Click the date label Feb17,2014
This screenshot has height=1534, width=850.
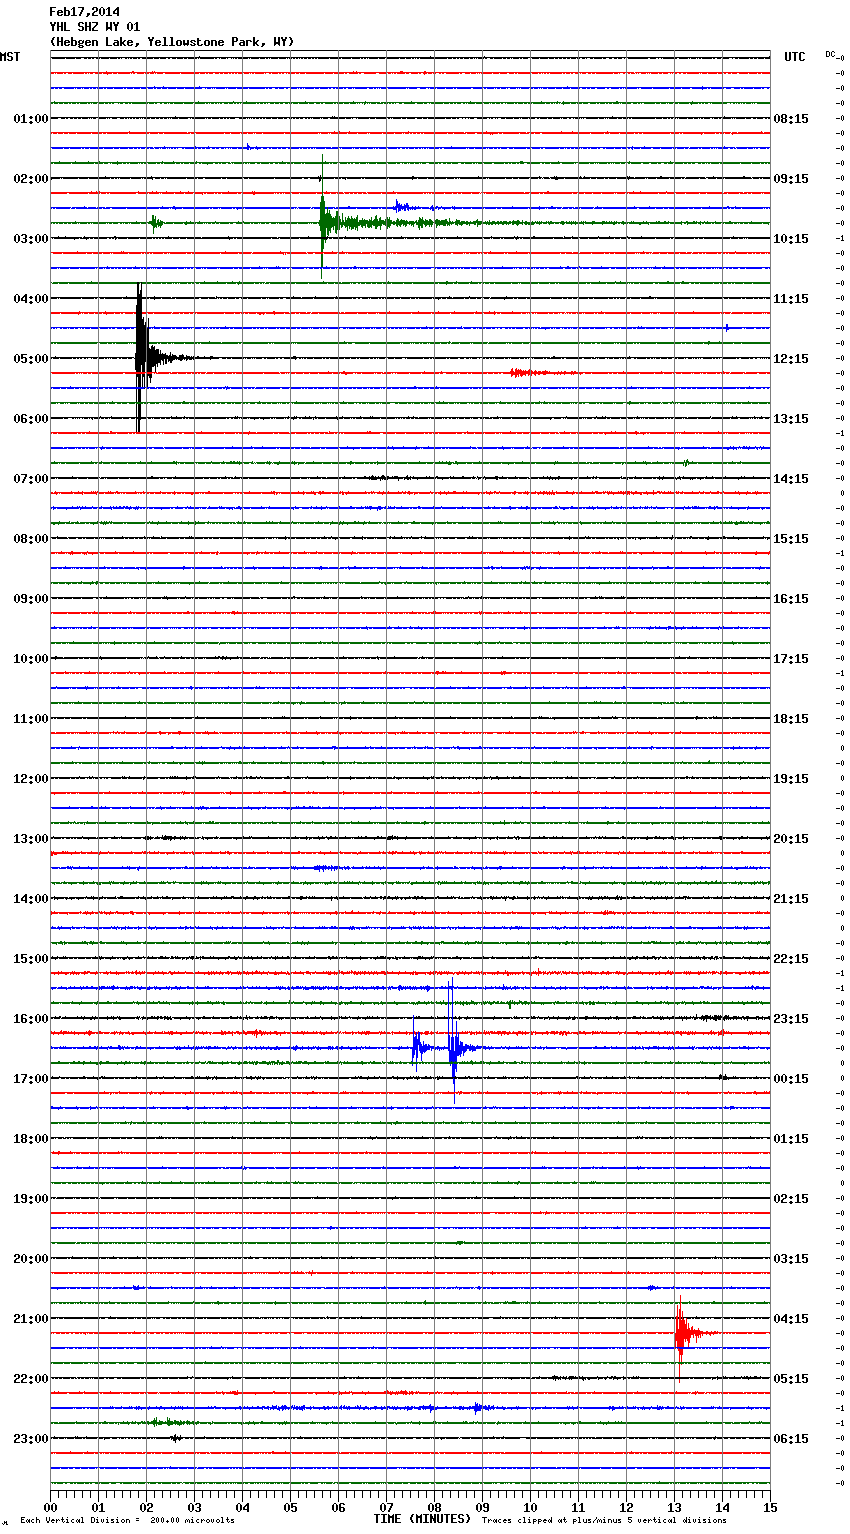[x=84, y=12]
